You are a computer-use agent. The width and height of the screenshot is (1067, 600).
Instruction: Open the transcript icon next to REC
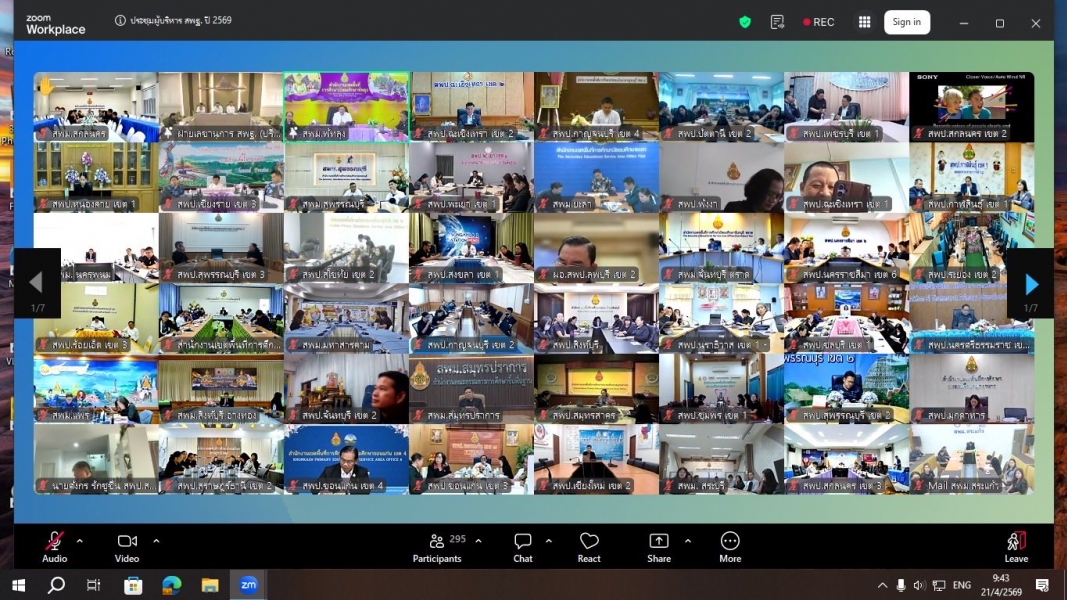click(x=777, y=22)
